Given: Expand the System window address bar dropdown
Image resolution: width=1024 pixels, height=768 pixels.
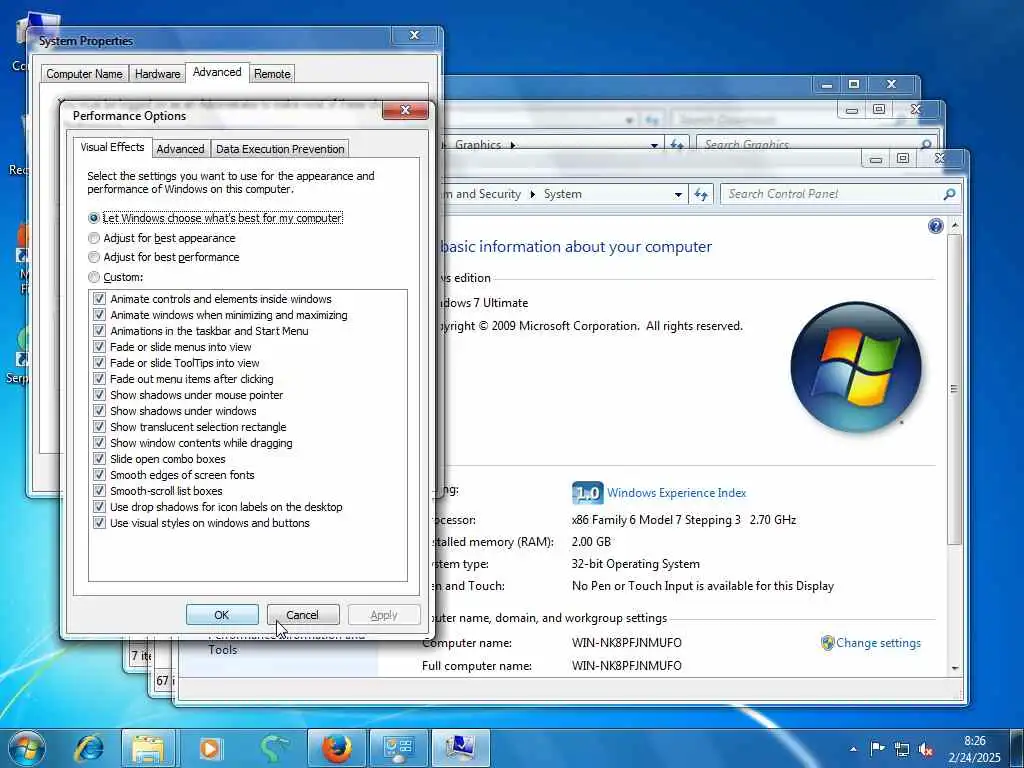Looking at the screenshot, I should click(x=678, y=194).
